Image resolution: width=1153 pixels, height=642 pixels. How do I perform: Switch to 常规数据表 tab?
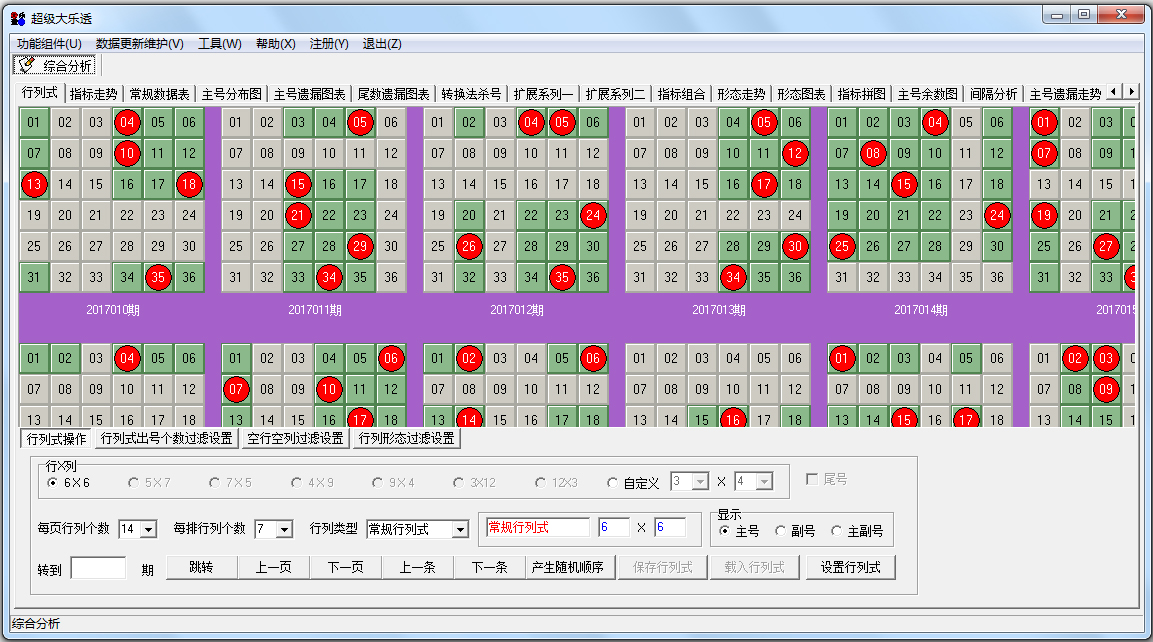click(x=159, y=94)
